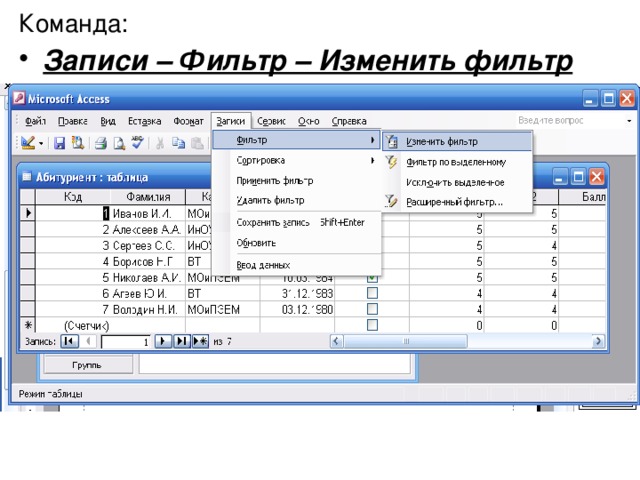Click the new record row selector asterisk

pyautogui.click(x=28, y=325)
